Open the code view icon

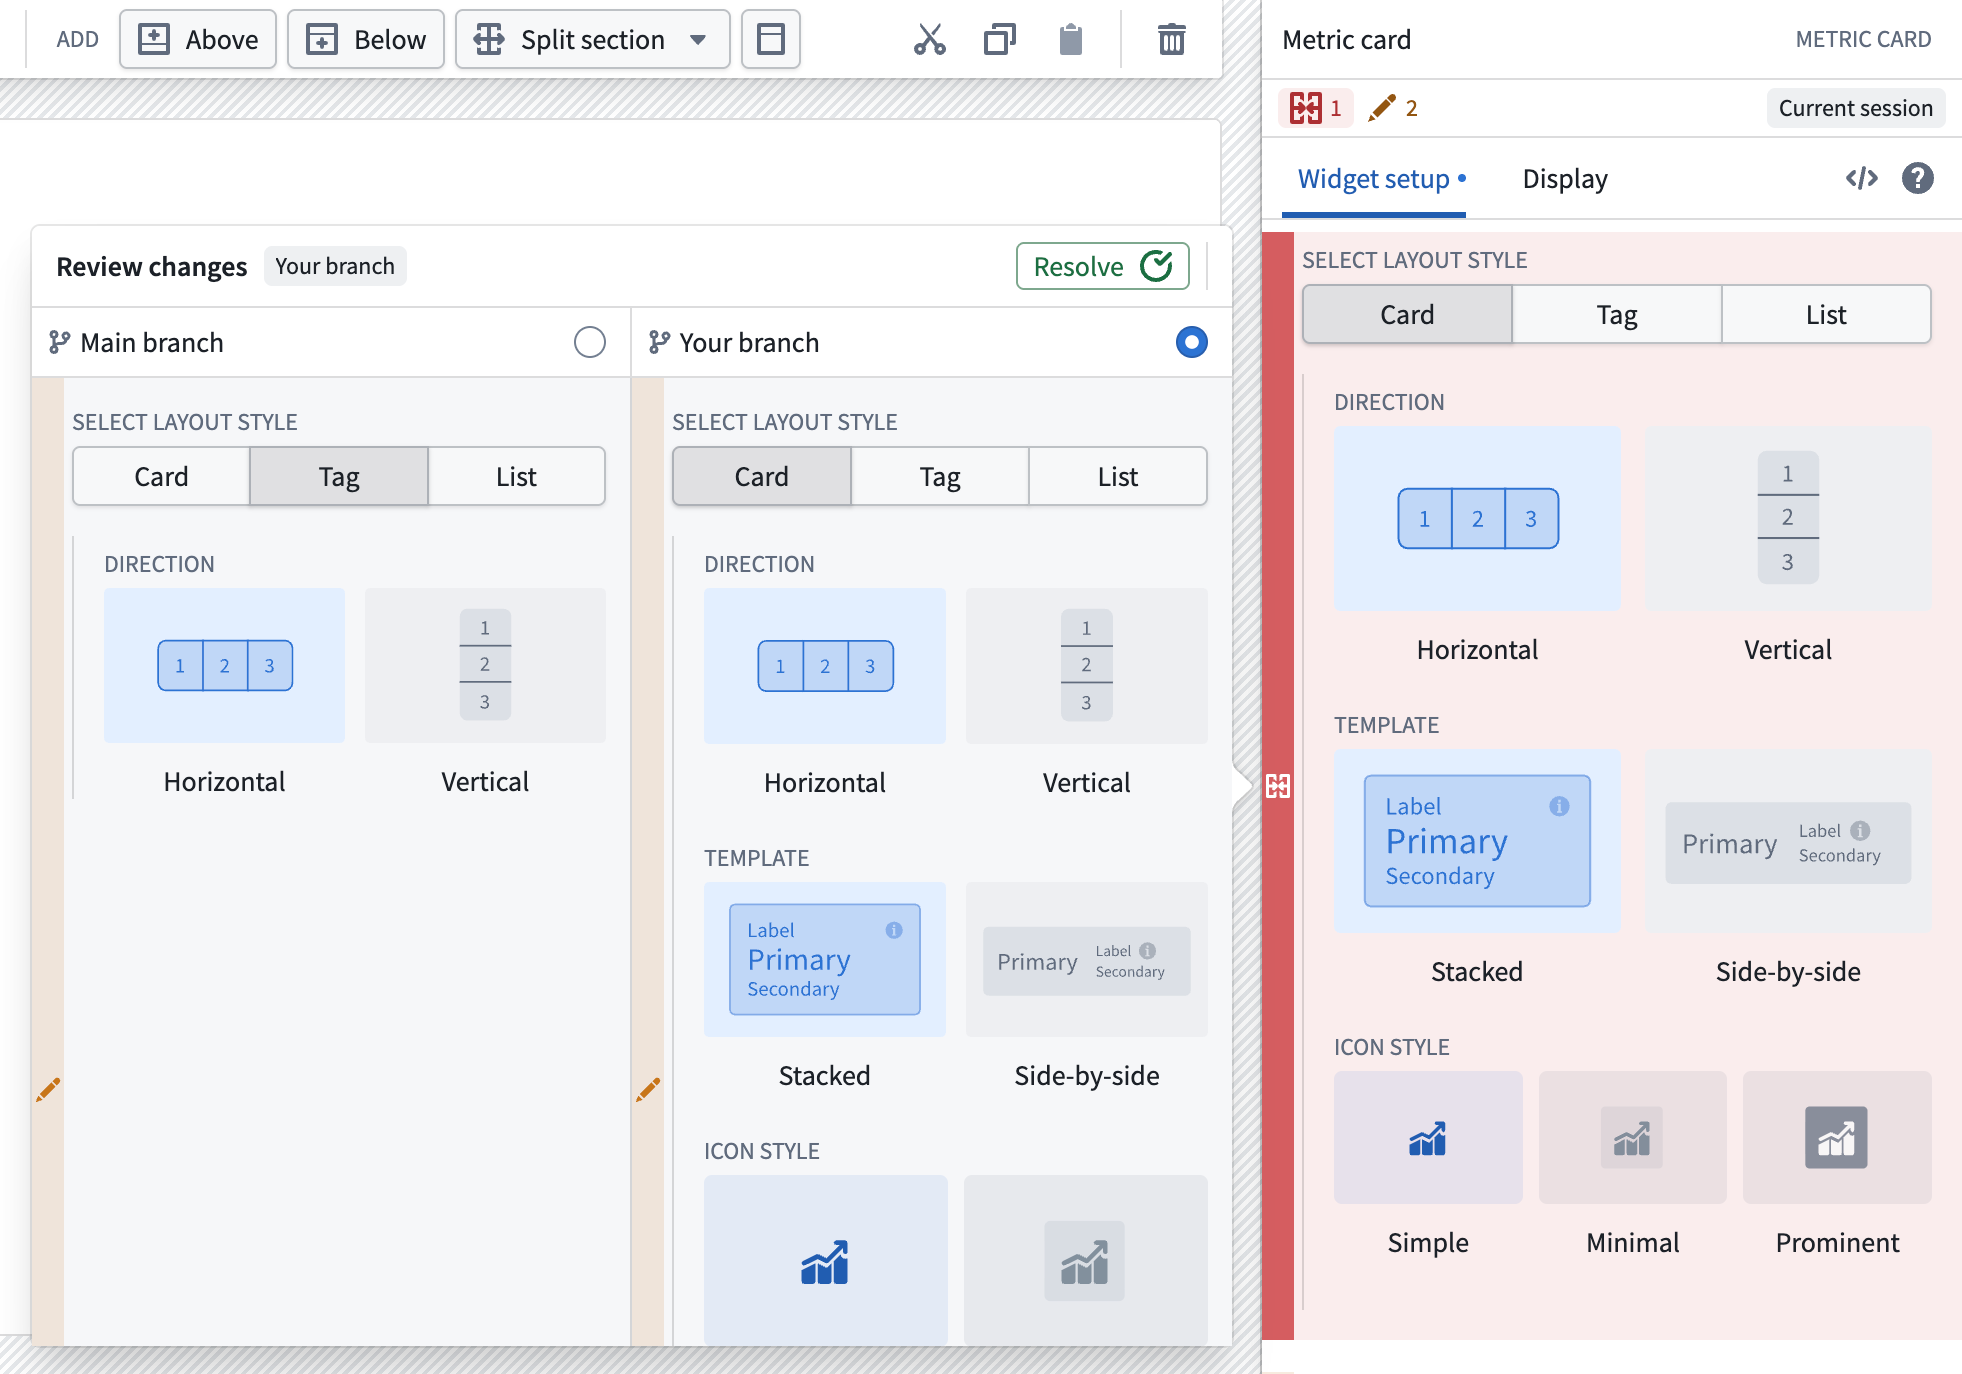point(1861,178)
